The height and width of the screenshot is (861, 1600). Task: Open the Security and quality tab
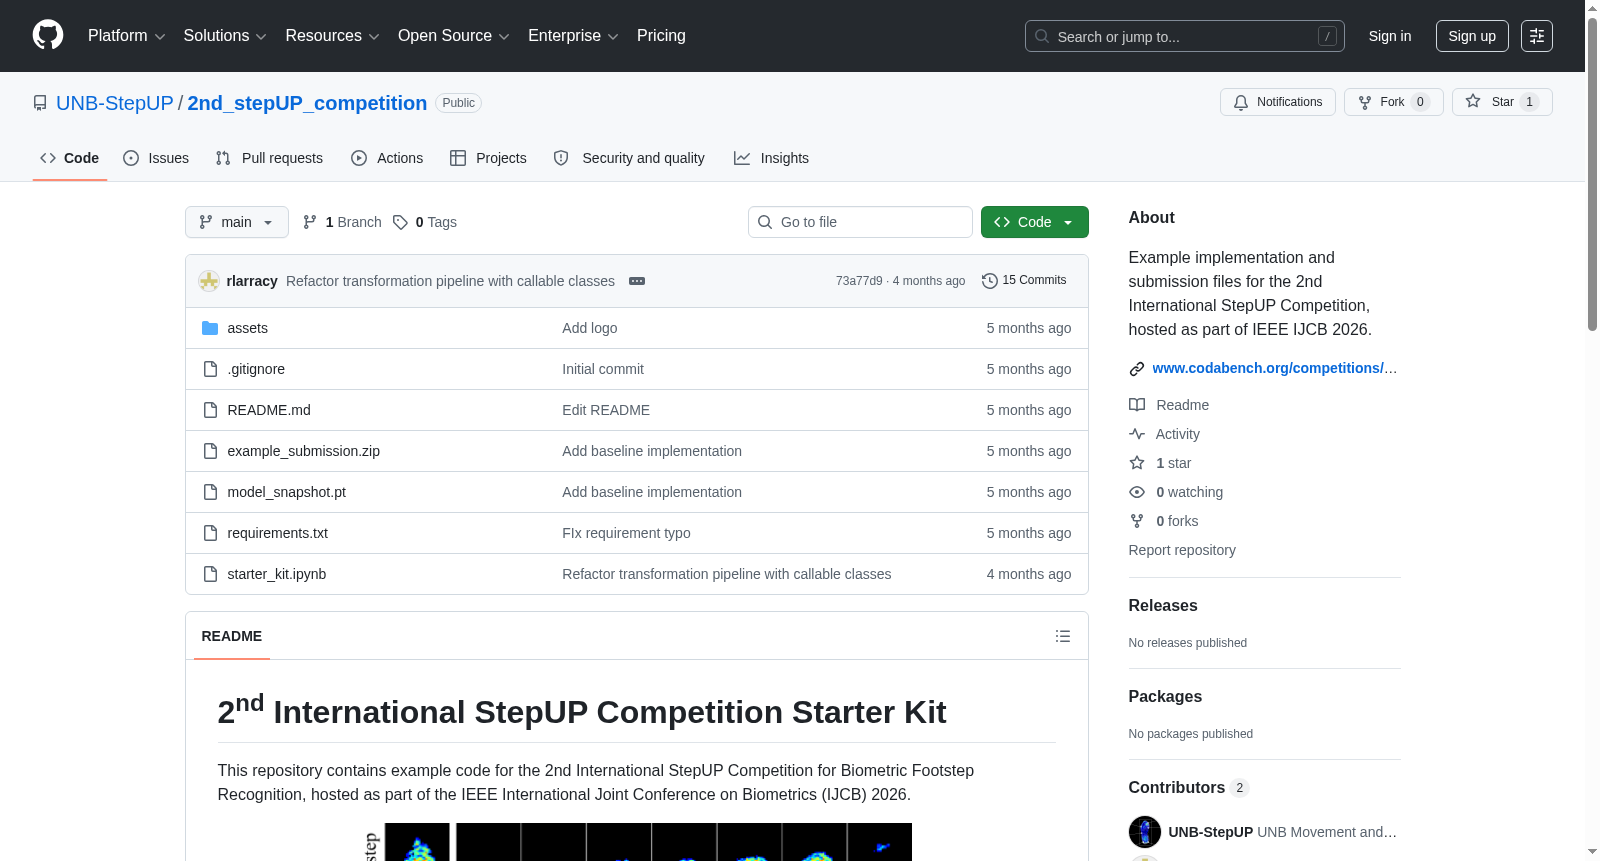[629, 158]
